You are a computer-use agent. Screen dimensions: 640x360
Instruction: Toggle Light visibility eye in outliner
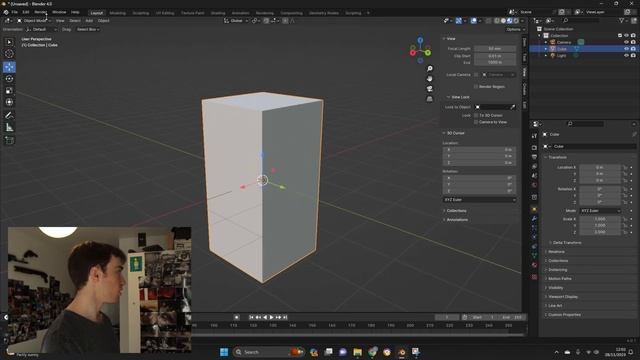tap(626, 56)
